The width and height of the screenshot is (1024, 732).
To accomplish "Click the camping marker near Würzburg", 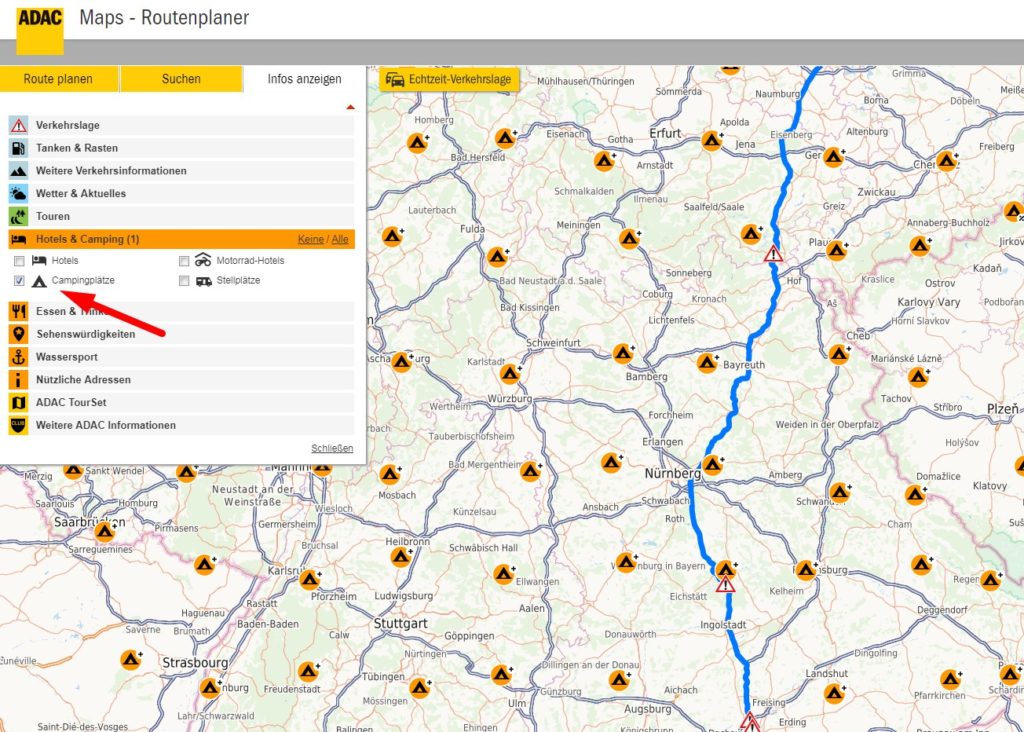I will click(509, 374).
